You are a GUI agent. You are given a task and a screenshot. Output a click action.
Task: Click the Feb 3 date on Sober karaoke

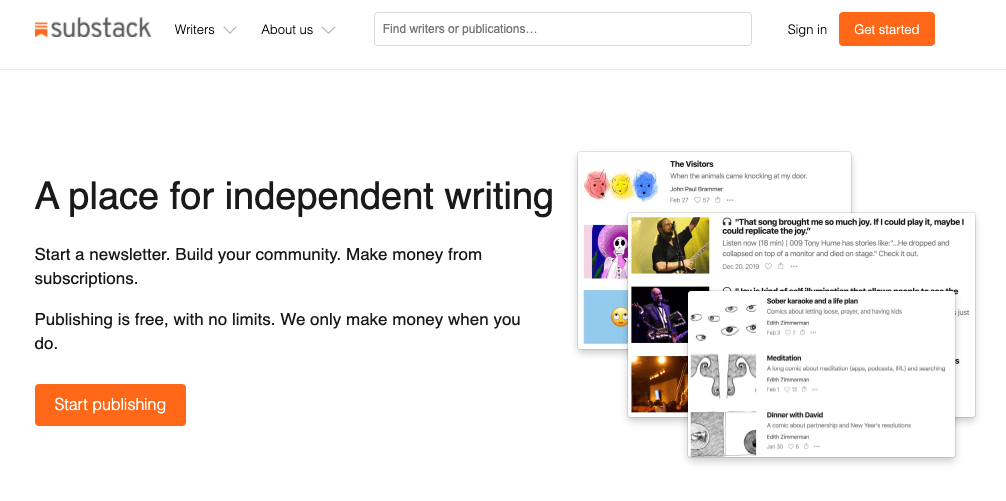click(773, 333)
